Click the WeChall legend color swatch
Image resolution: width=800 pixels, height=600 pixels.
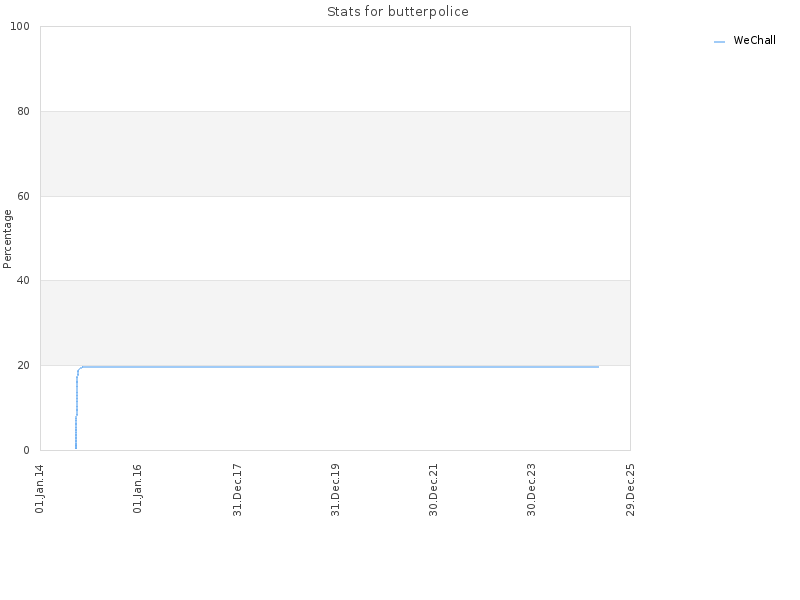[x=719, y=42]
